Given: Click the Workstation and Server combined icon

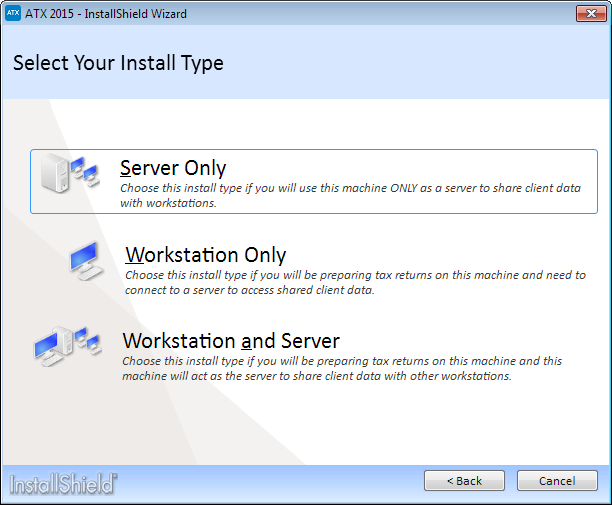Looking at the screenshot, I should click(x=68, y=347).
